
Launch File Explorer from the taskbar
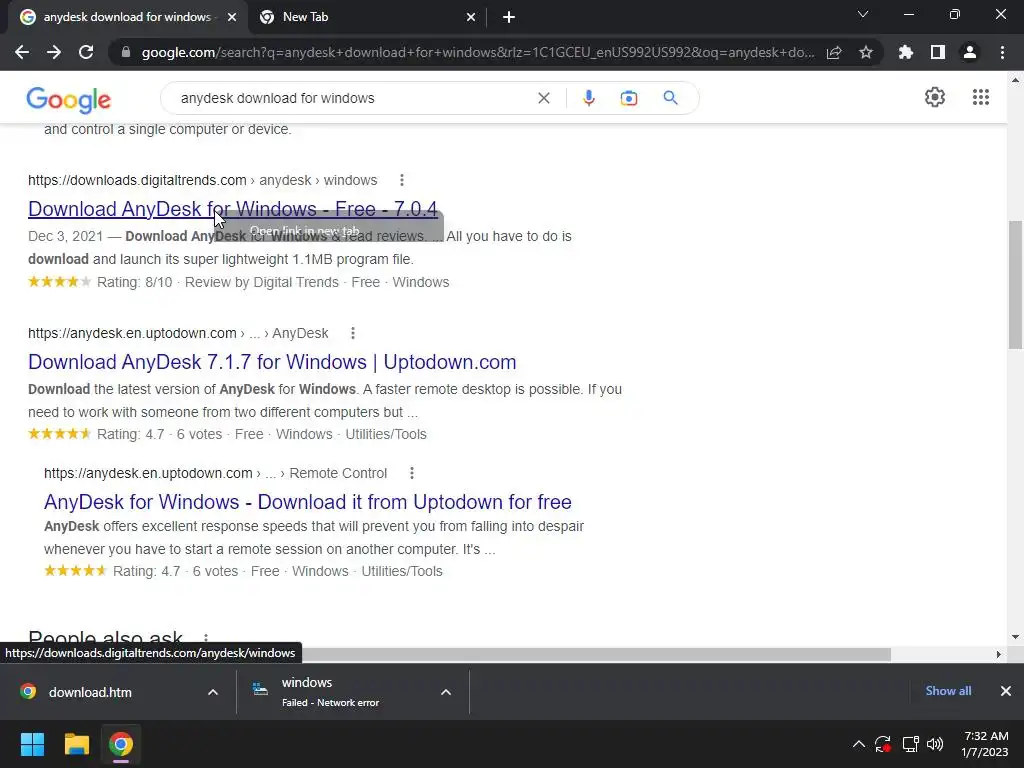click(76, 744)
